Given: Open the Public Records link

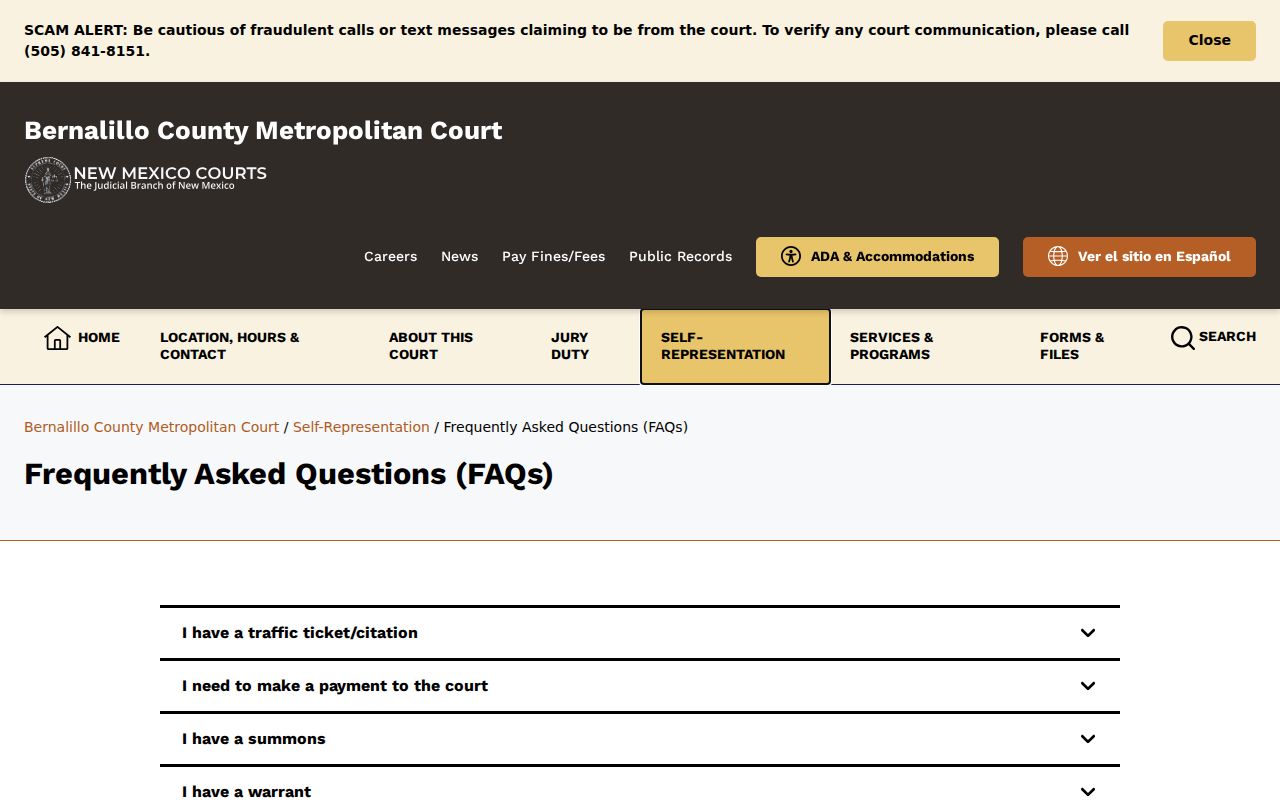Looking at the screenshot, I should coord(680,257).
